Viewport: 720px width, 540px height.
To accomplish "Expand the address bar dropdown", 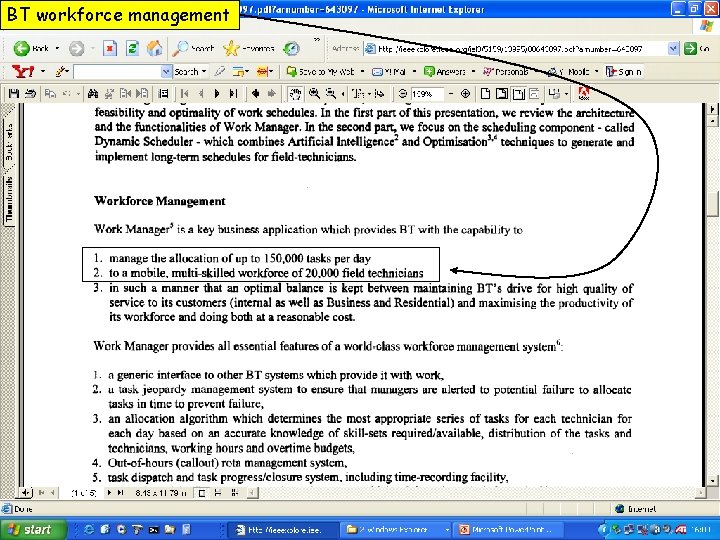I will 673,49.
